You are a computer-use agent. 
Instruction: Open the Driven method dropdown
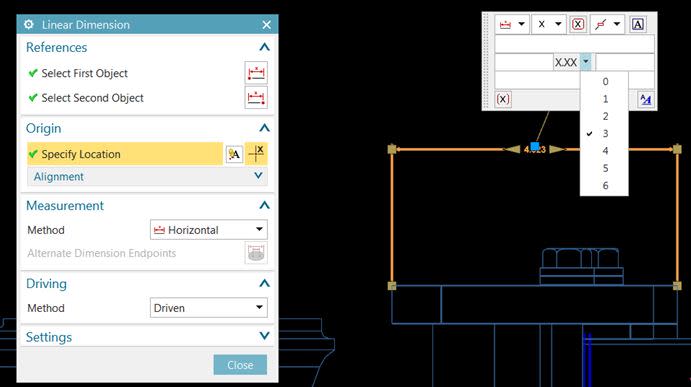click(208, 308)
